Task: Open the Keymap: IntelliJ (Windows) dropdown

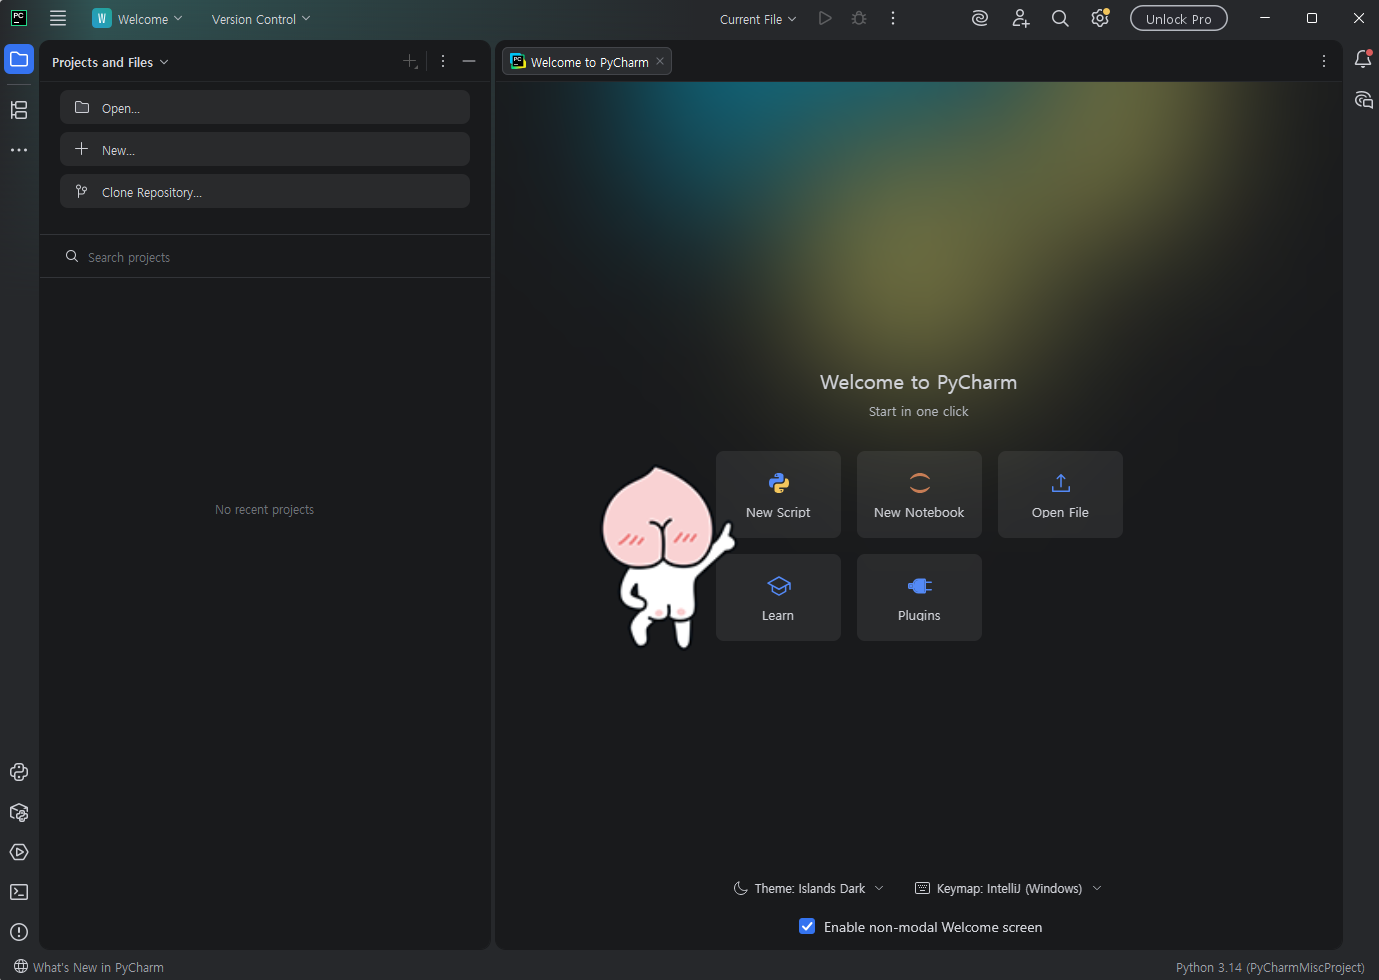Action: 1009,888
